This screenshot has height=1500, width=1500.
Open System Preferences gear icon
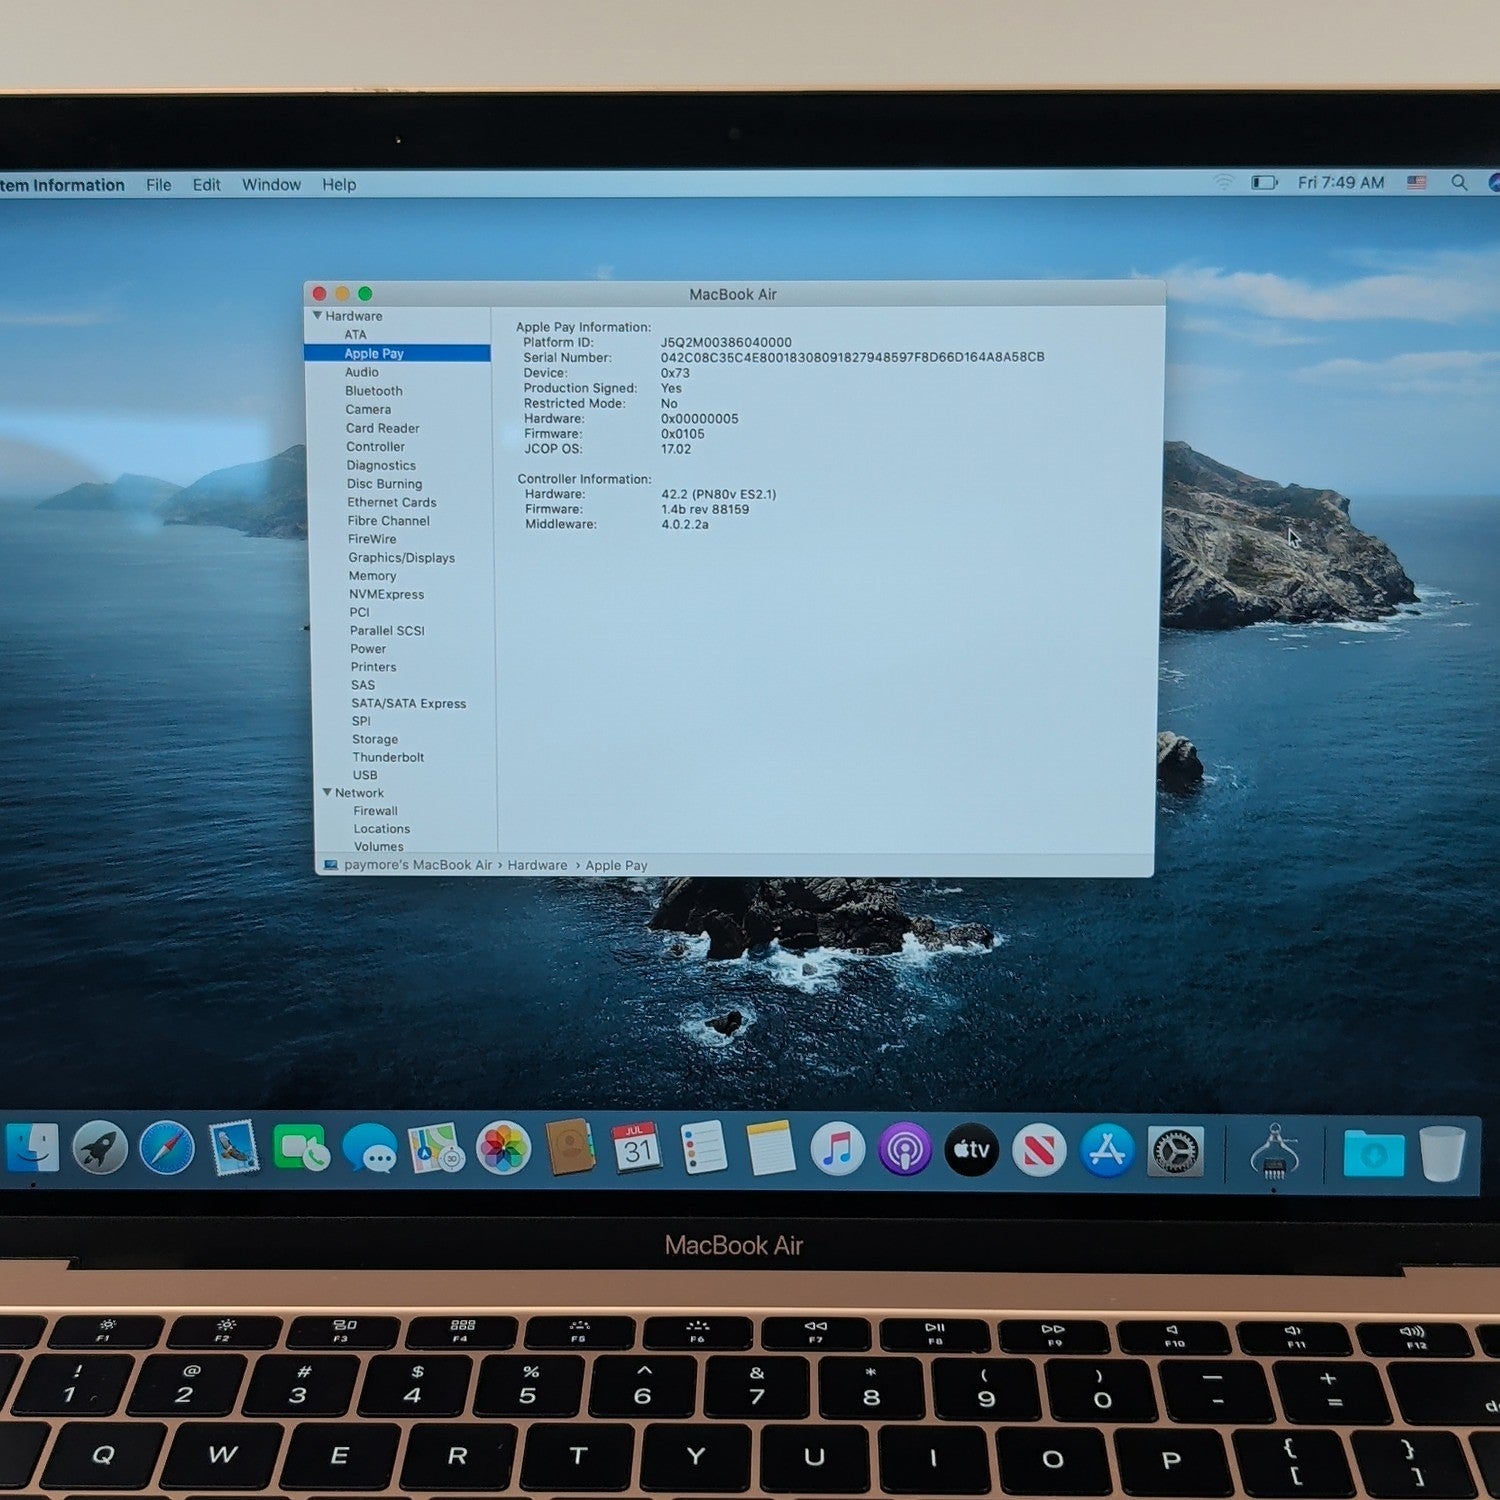coord(1175,1152)
